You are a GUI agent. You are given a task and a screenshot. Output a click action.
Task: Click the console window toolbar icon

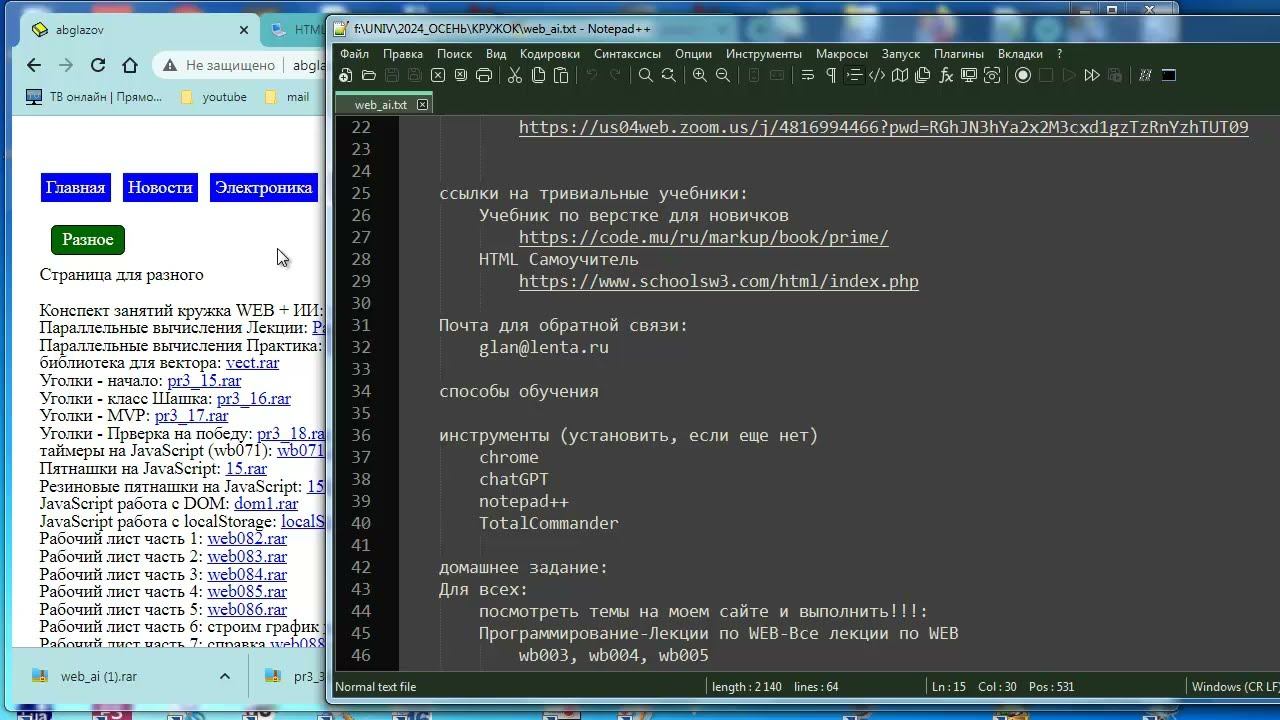pos(1168,75)
